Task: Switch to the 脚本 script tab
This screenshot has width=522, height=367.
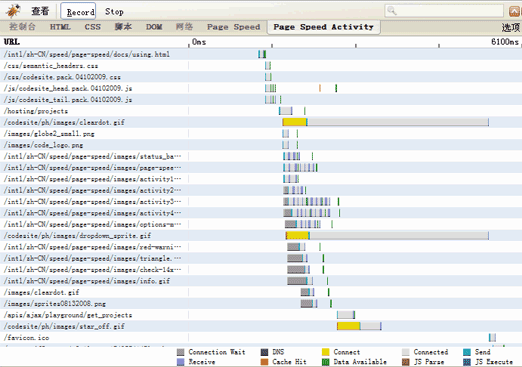Action: [123, 27]
